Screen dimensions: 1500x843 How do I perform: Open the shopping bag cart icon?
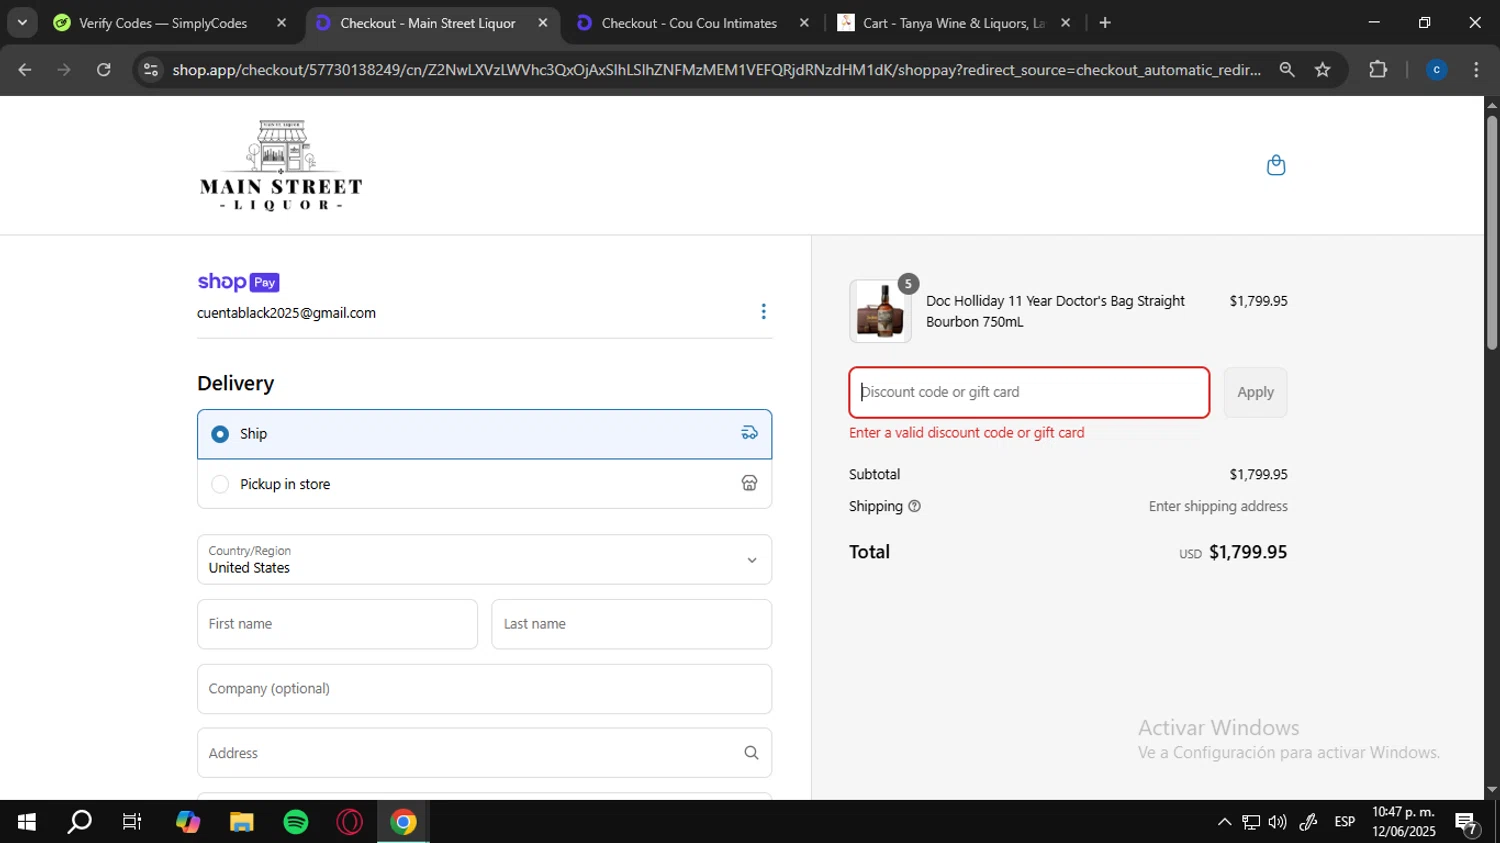click(x=1275, y=165)
